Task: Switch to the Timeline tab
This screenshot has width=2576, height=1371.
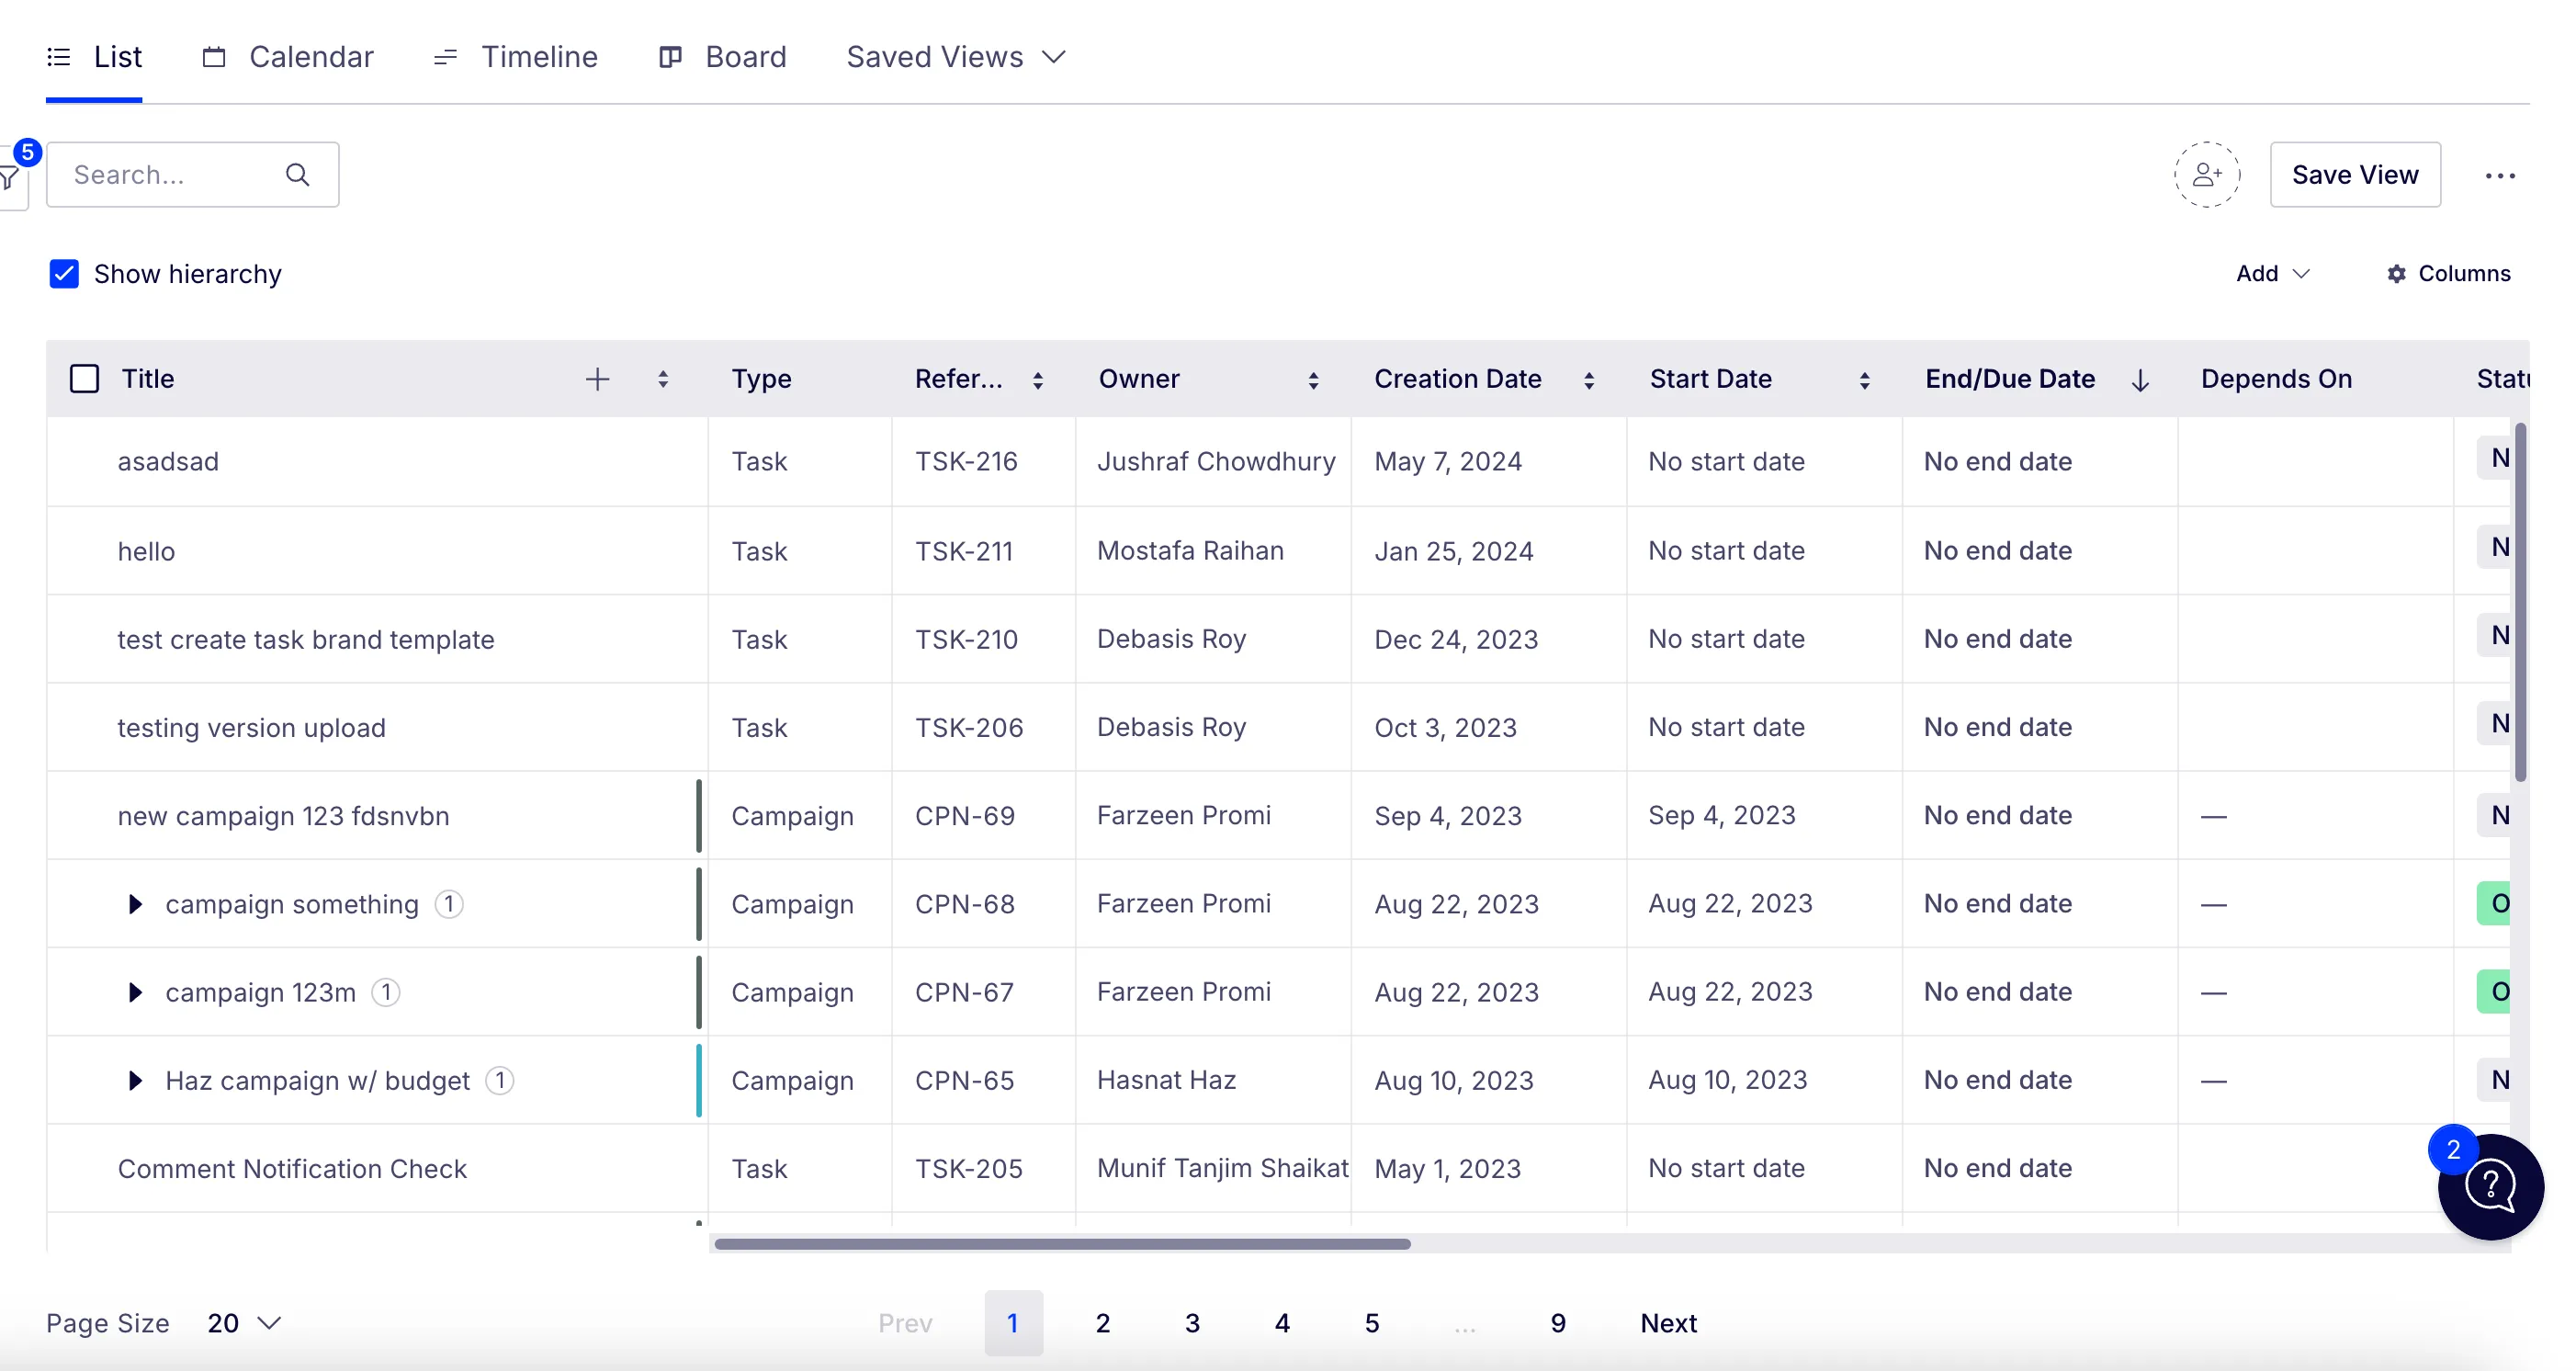Action: [516, 57]
